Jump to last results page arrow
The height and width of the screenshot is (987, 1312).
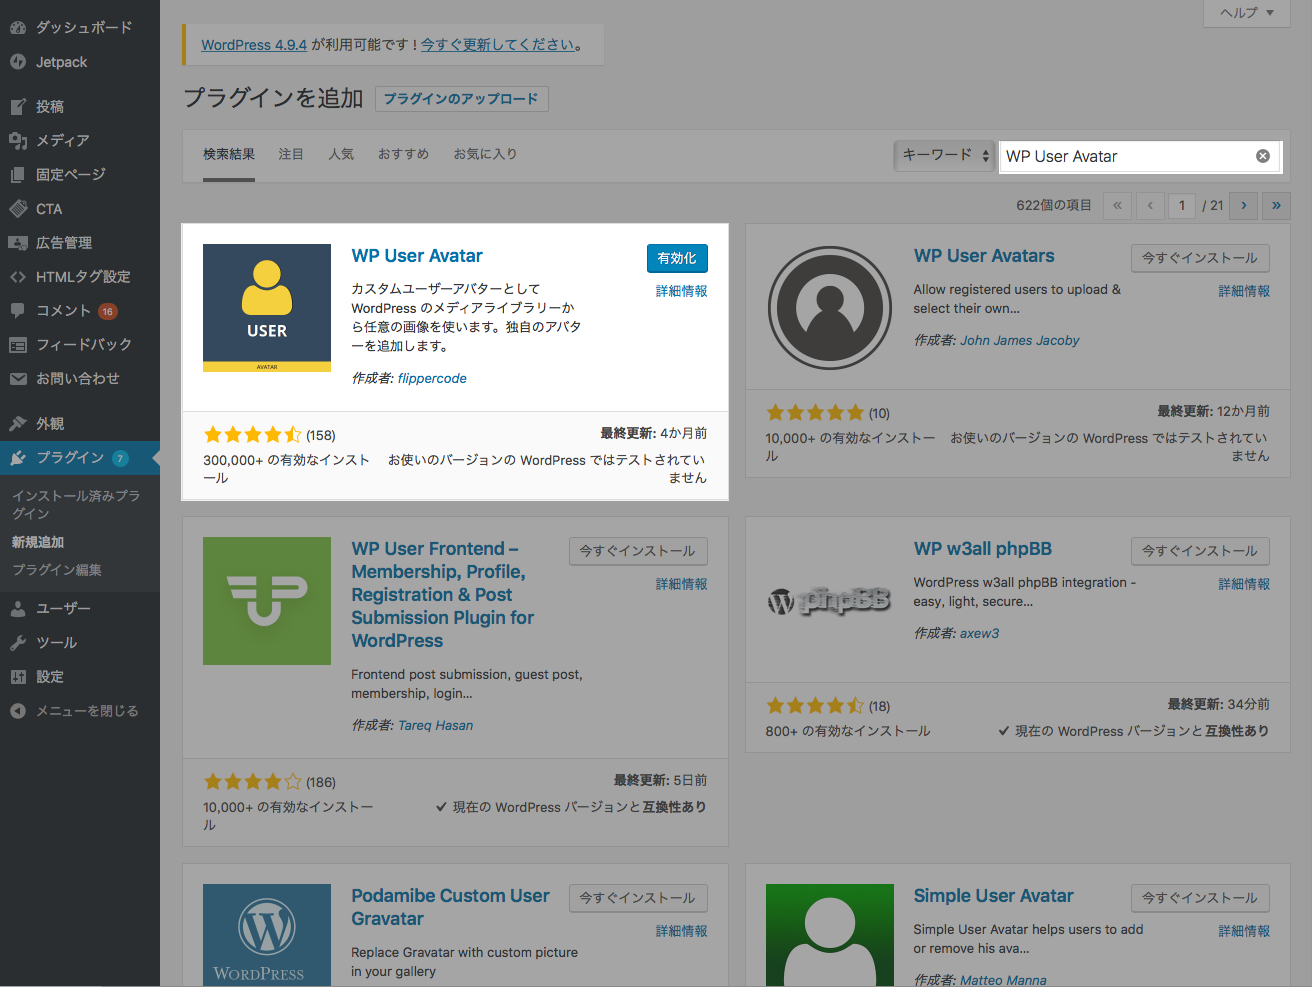point(1276,205)
